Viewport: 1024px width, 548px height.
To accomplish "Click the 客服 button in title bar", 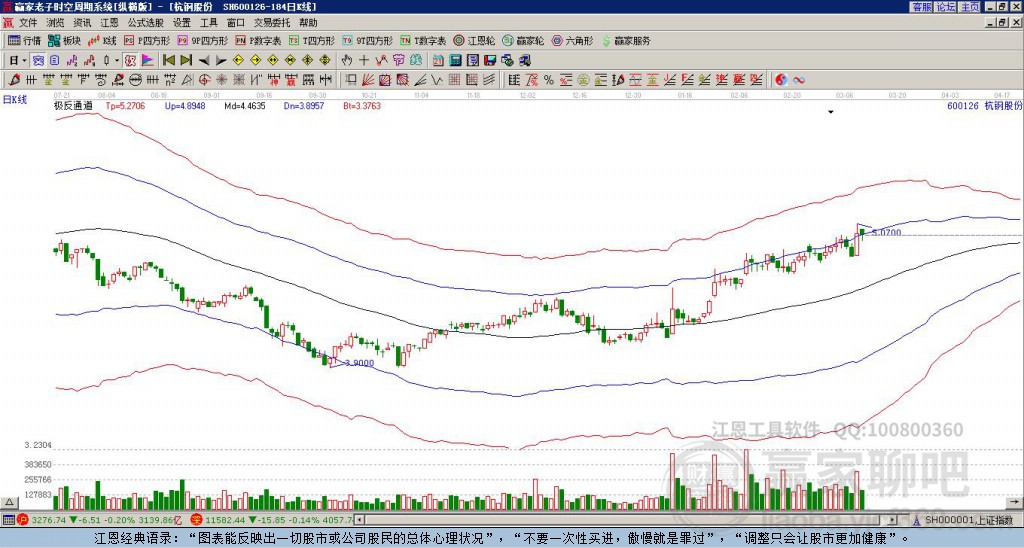I will tap(921, 7).
